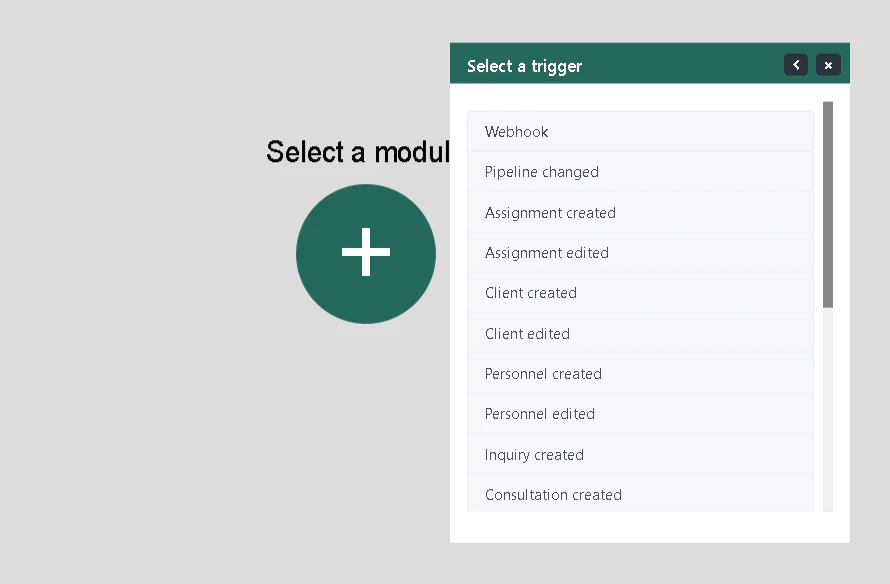Viewport: 890px width, 584px height.
Task: Go back using the chevron icon
Action: 796,65
